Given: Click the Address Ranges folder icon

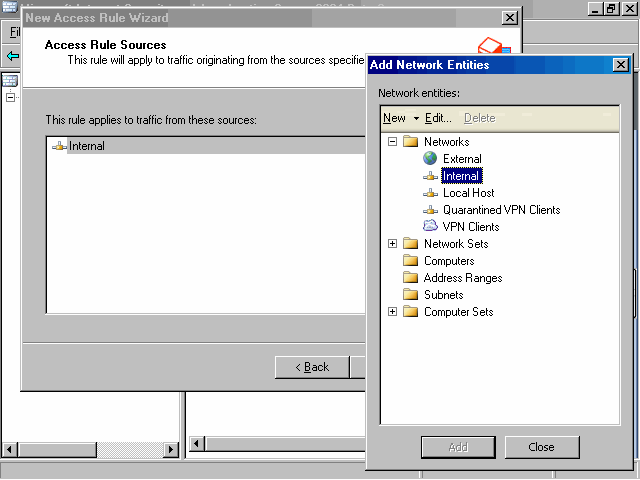Looking at the screenshot, I should pos(410,278).
